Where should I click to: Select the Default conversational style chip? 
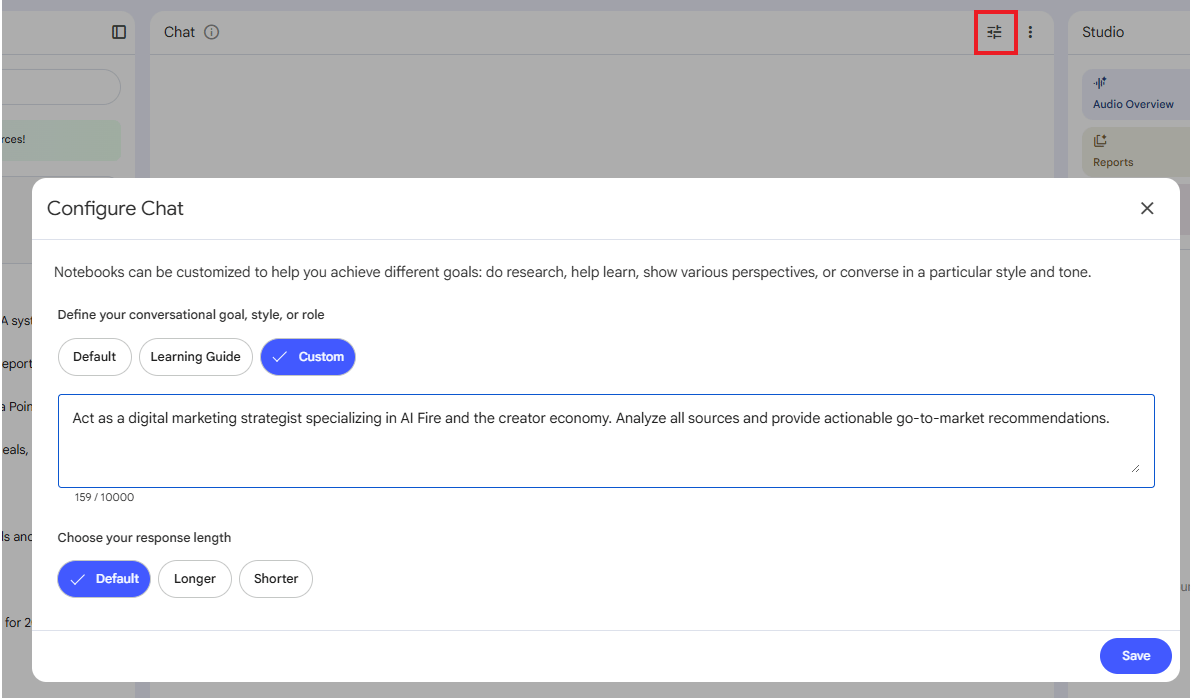(x=94, y=357)
